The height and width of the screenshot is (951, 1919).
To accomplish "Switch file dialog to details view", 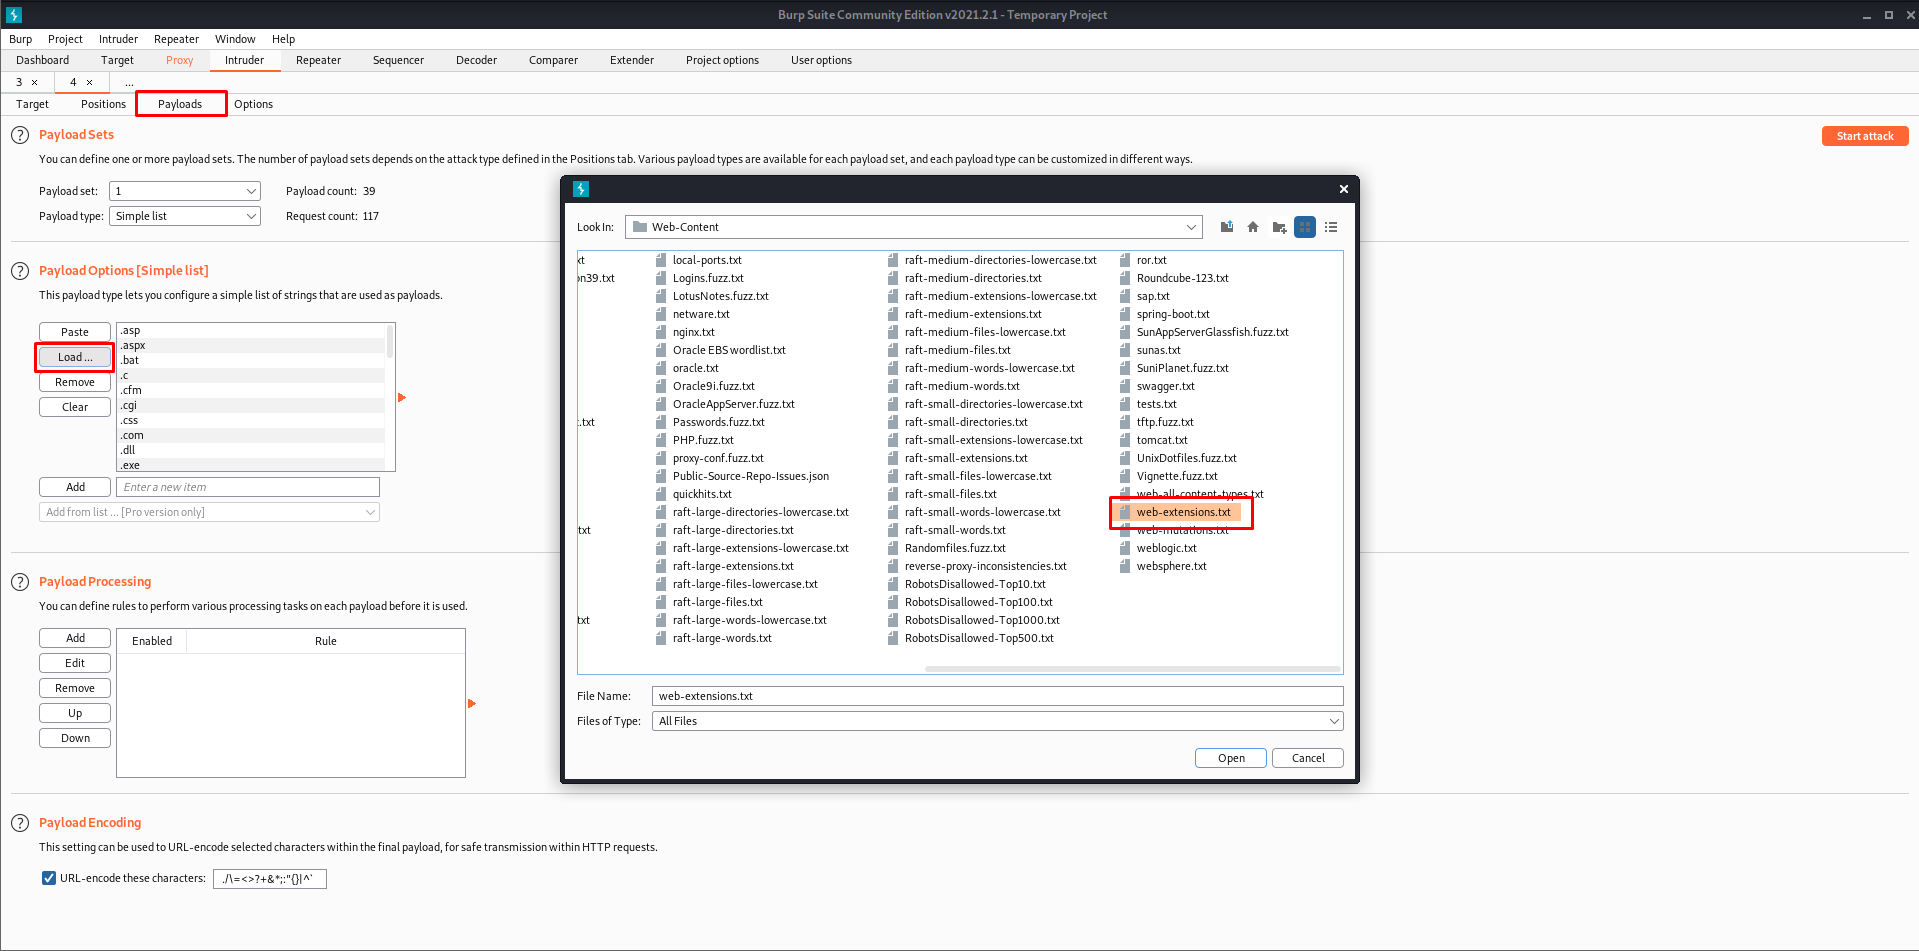I will pyautogui.click(x=1331, y=227).
